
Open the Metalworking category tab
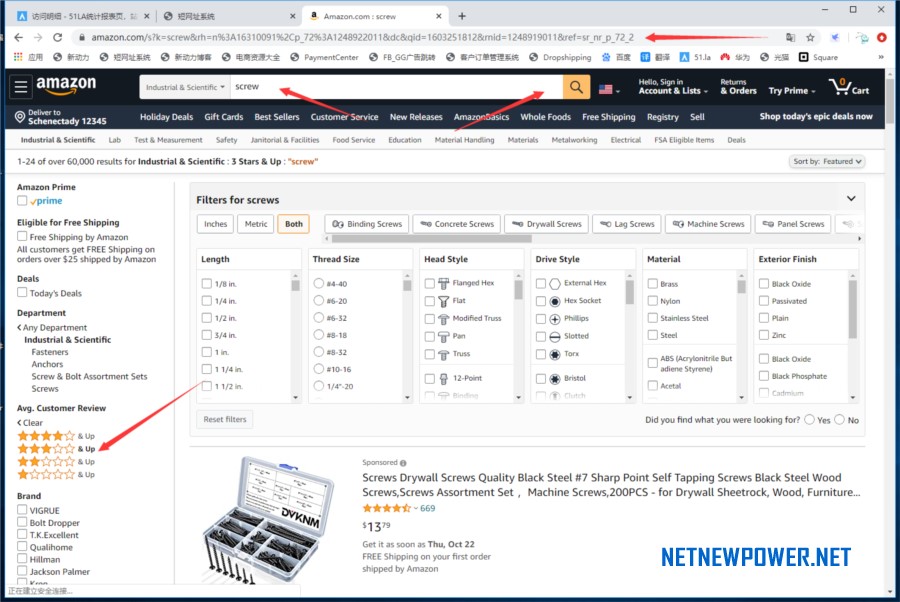[x=574, y=140]
